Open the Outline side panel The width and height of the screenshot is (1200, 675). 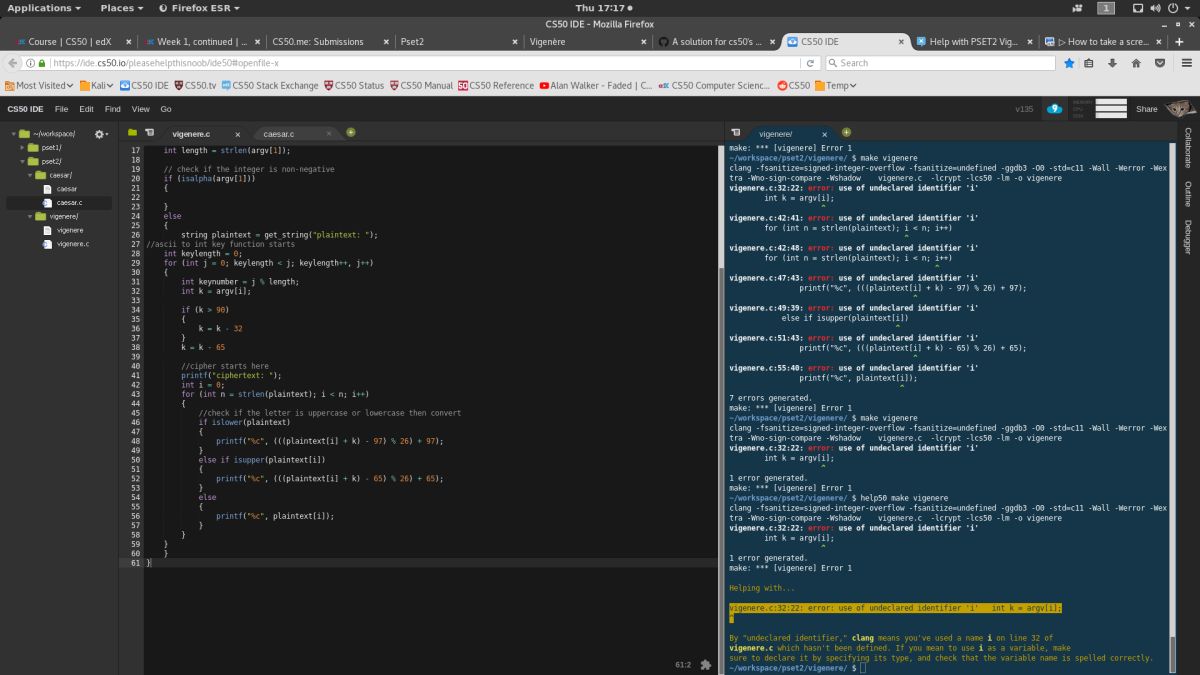click(x=1188, y=193)
